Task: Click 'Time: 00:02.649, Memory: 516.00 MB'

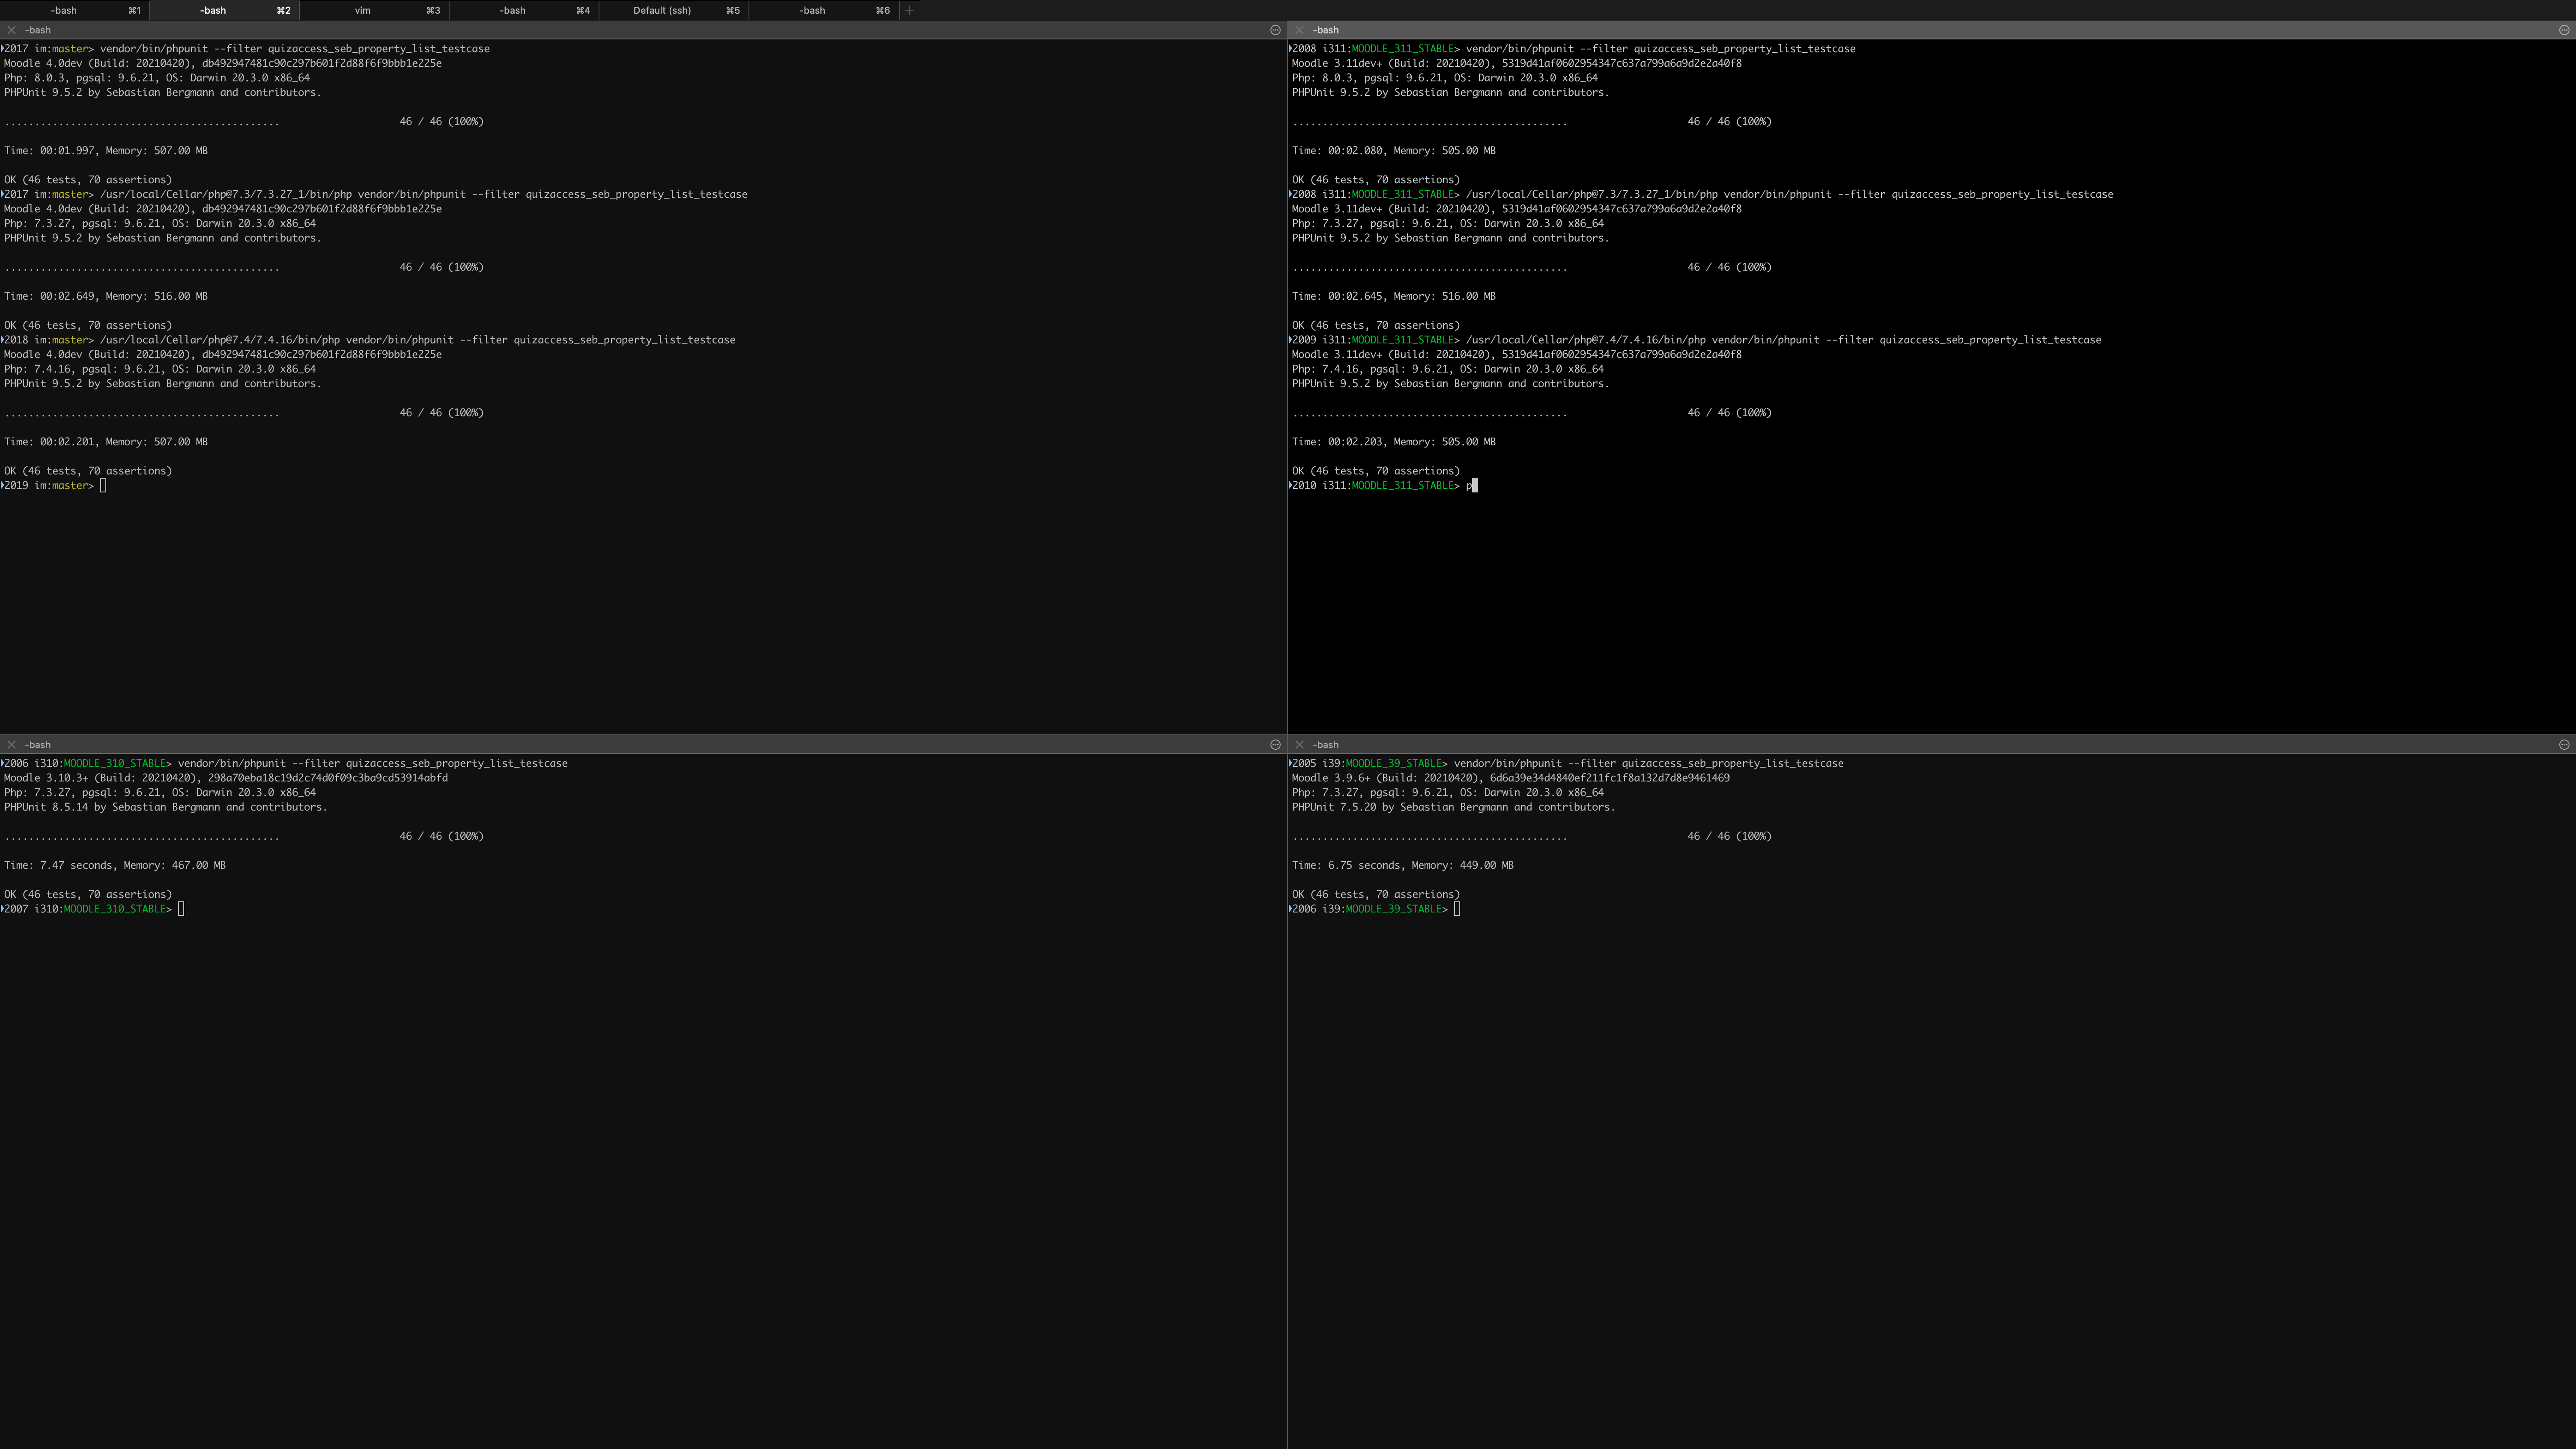Action: point(106,297)
